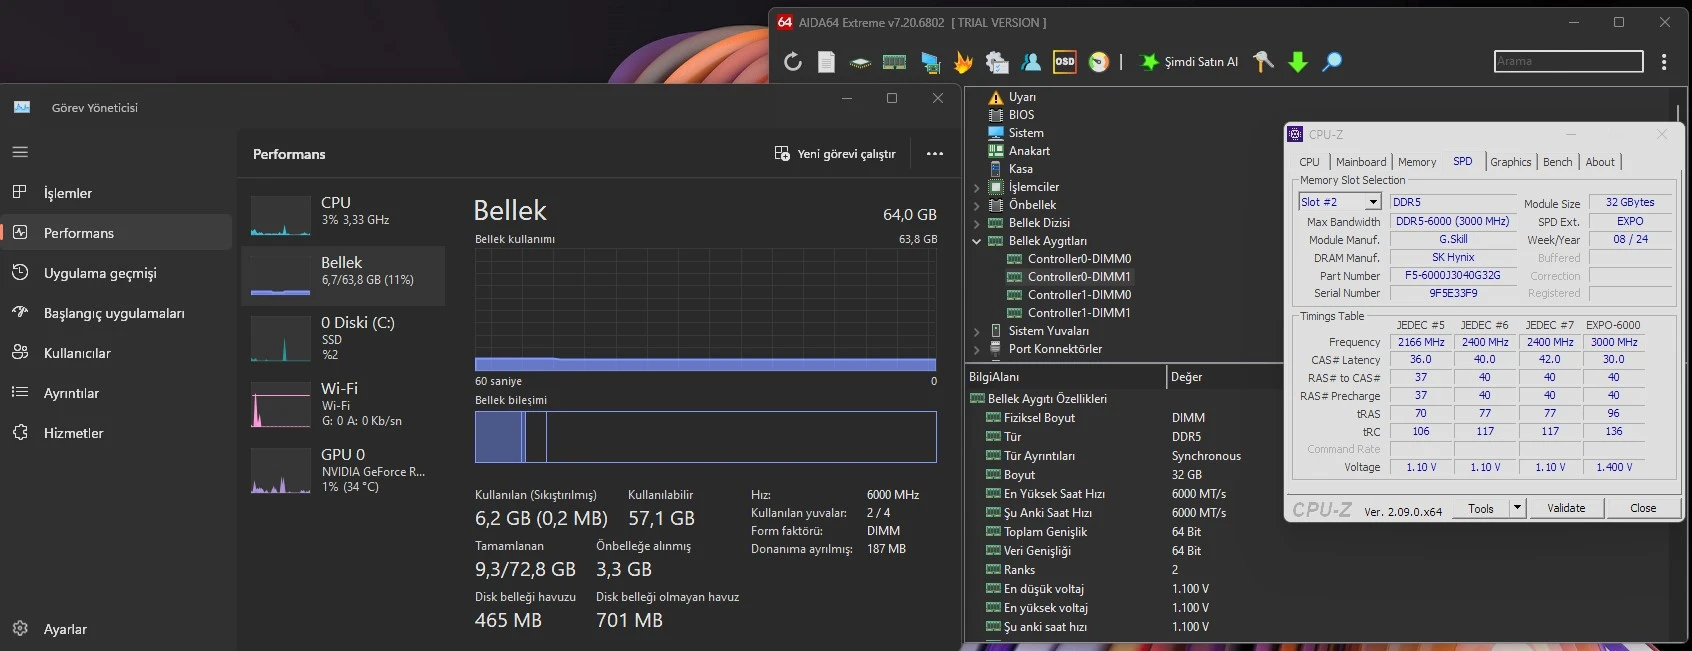
Task: Click the user profile icon in AIDA64 toolbar
Action: point(1031,62)
